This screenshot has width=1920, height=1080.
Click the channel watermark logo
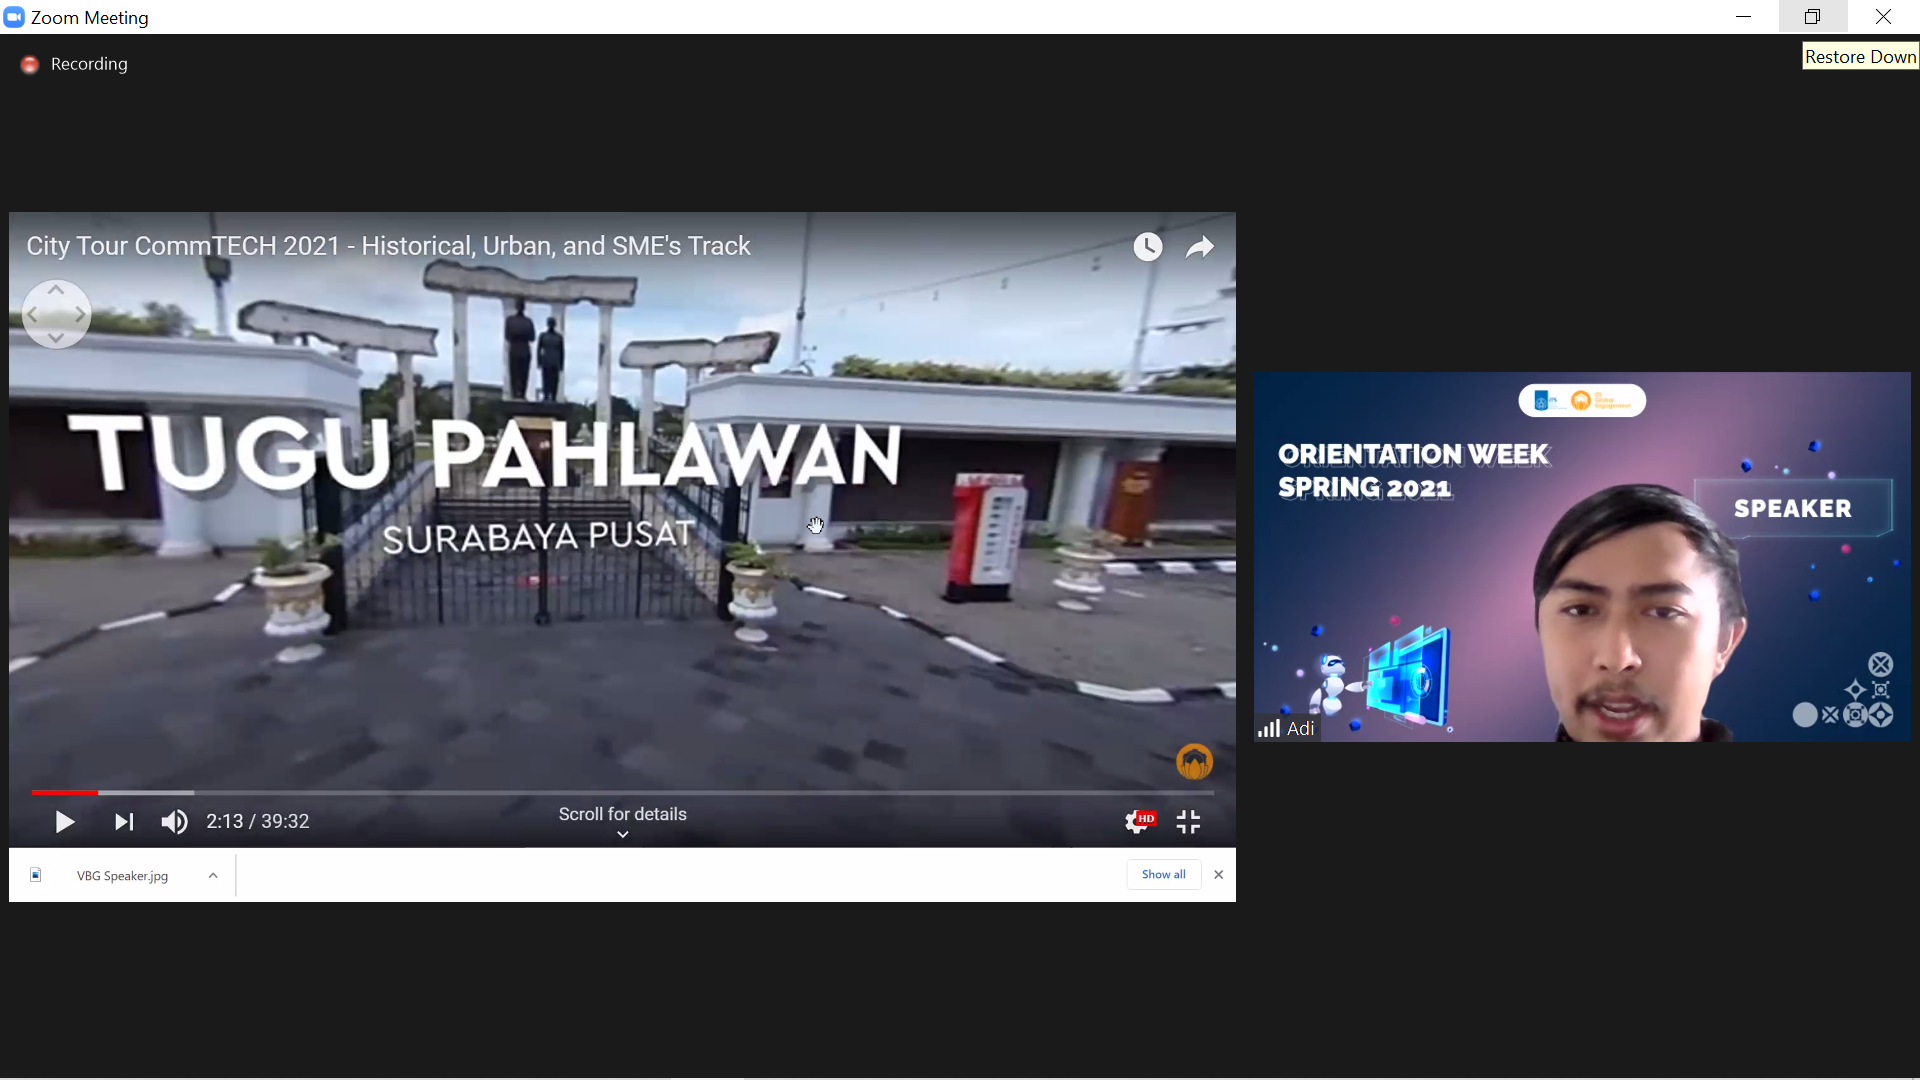(x=1194, y=762)
